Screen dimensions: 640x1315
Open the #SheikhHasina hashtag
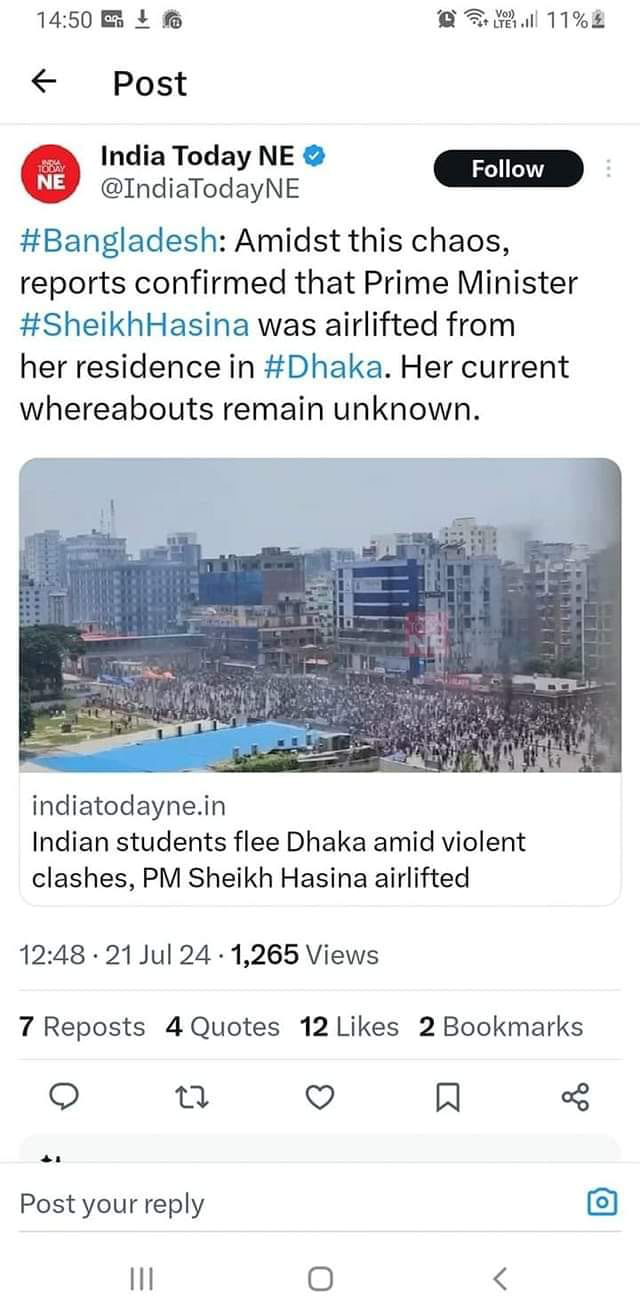pyautogui.click(x=135, y=325)
